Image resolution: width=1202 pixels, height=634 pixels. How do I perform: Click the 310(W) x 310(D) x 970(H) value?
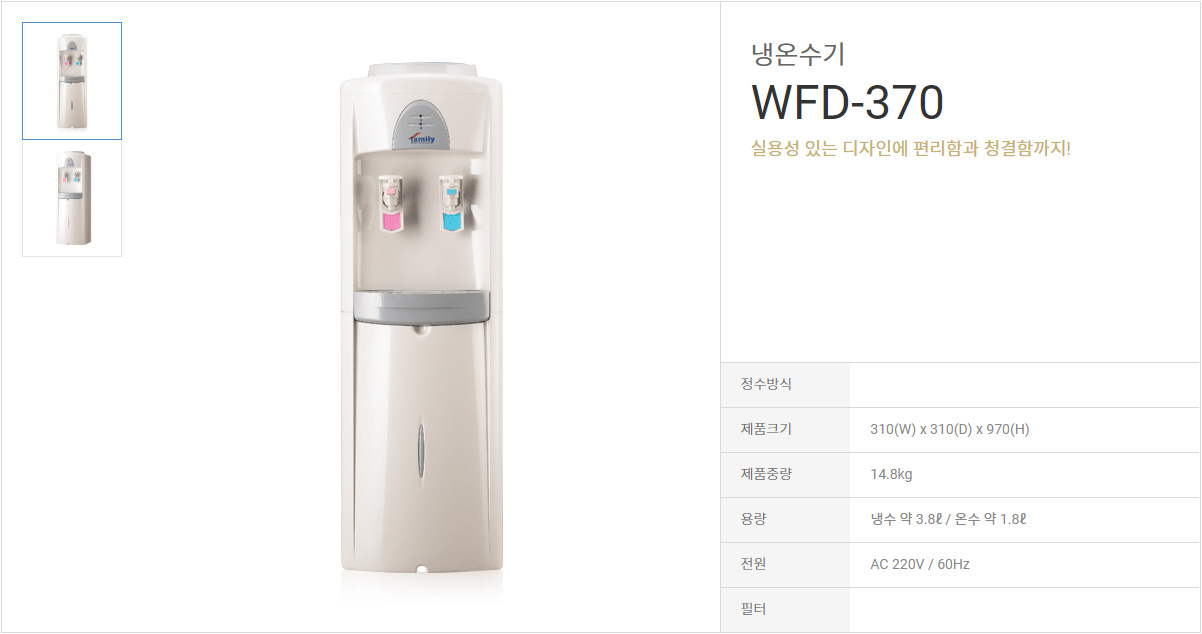(950, 430)
